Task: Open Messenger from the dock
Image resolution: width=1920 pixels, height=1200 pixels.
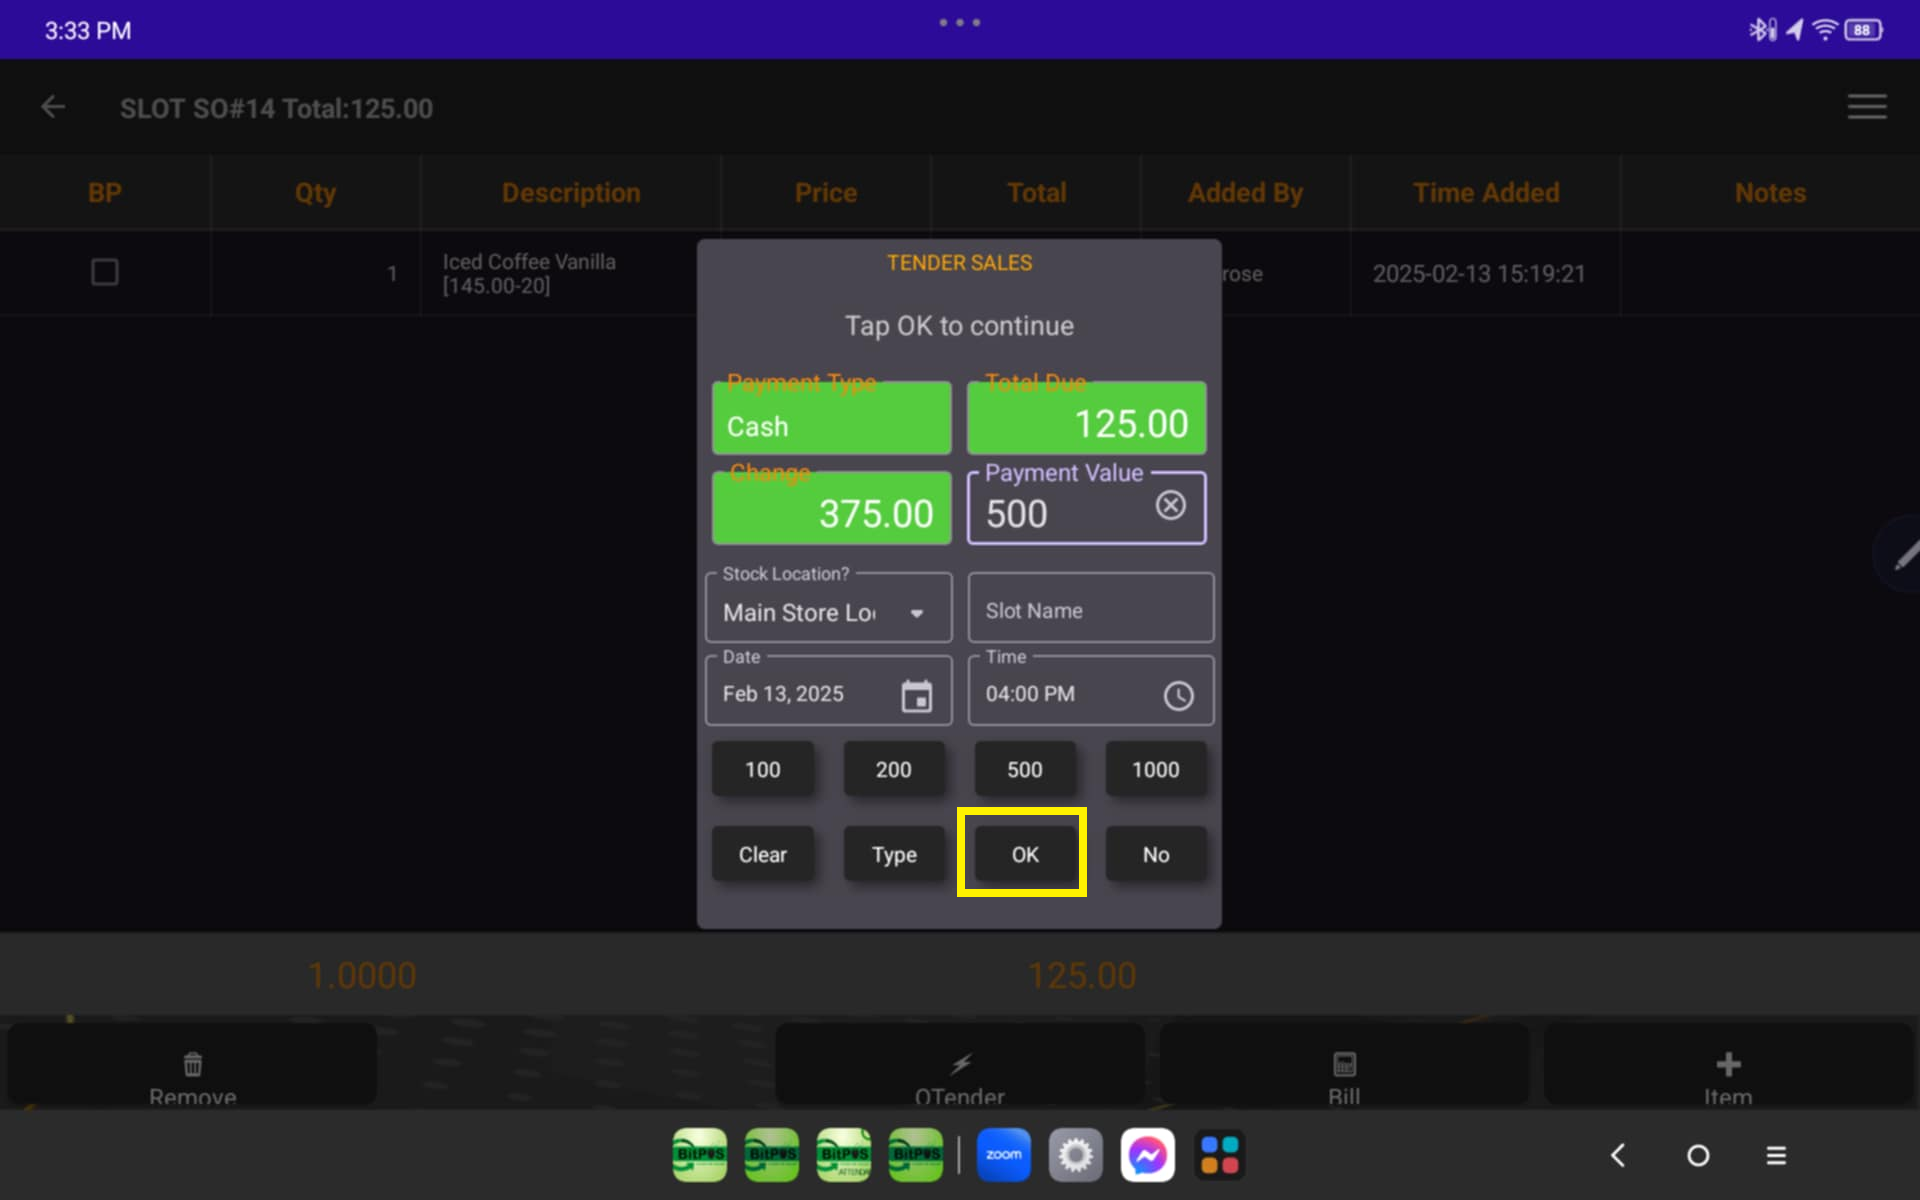Action: [x=1147, y=1155]
